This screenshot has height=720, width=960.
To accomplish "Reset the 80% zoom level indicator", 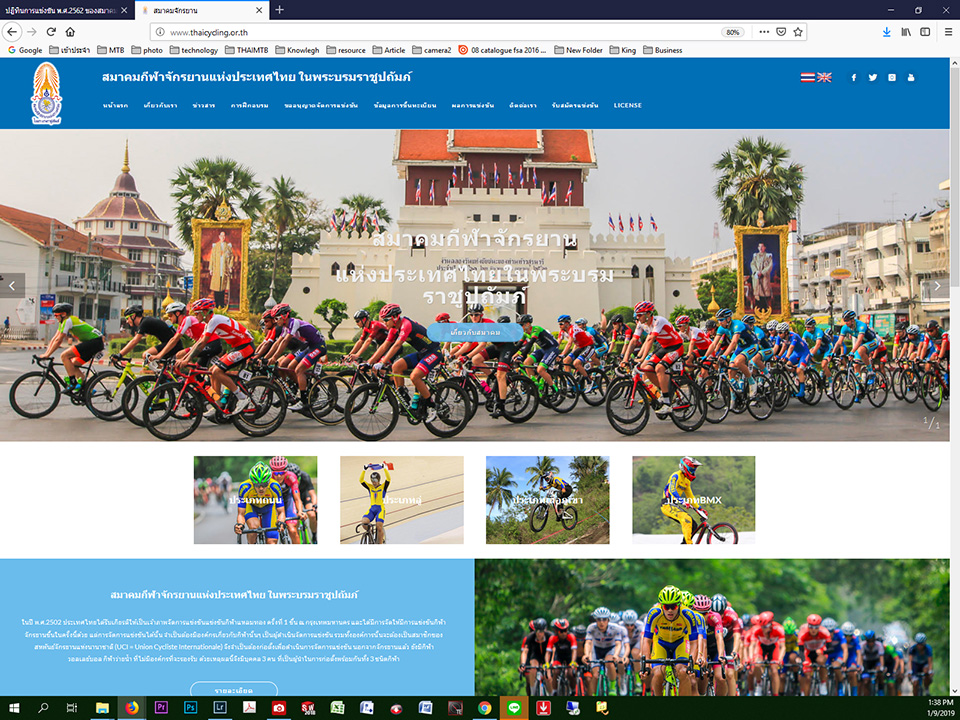I will 733,32.
